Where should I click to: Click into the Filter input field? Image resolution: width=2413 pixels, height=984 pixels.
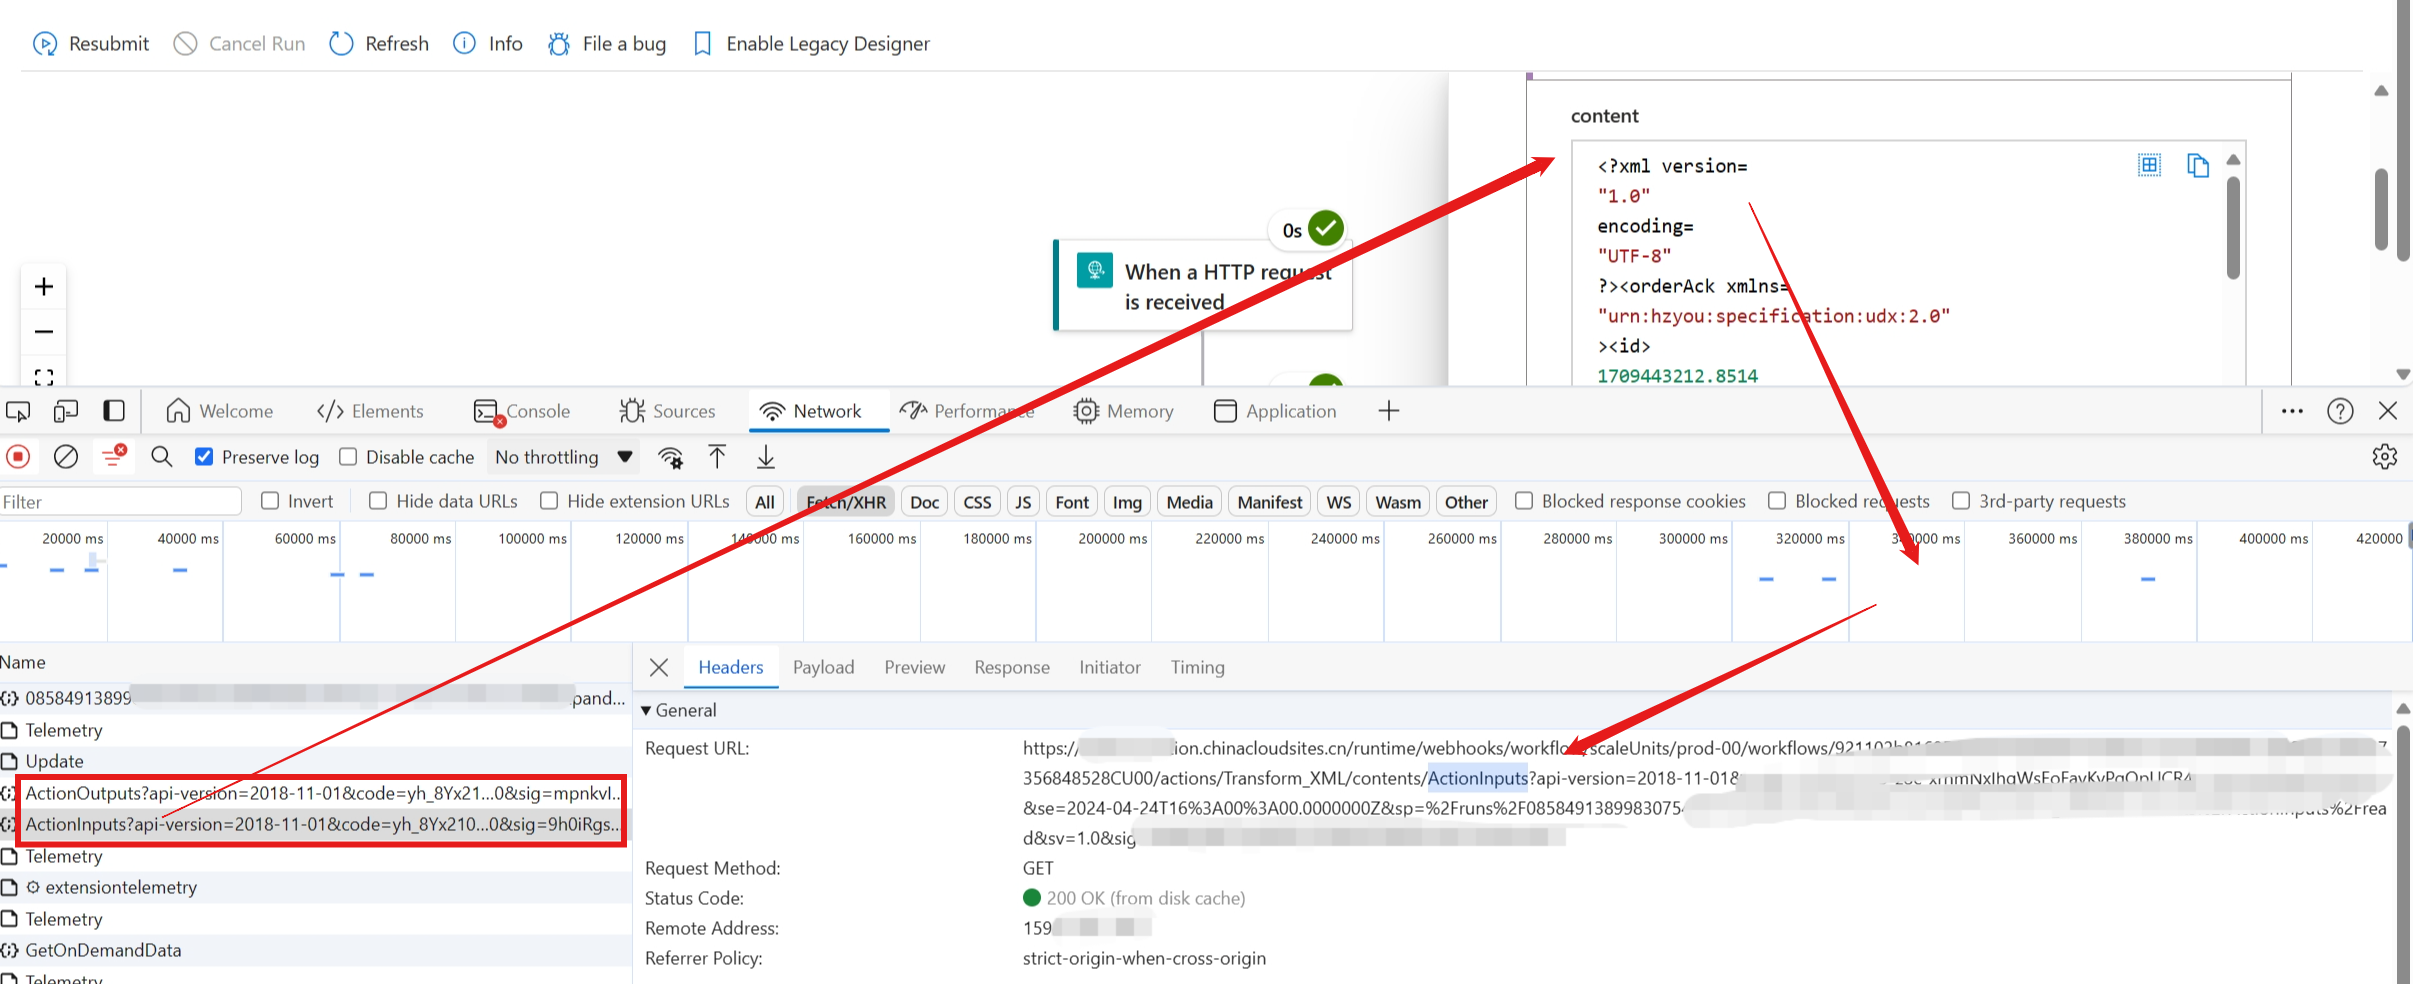(120, 501)
